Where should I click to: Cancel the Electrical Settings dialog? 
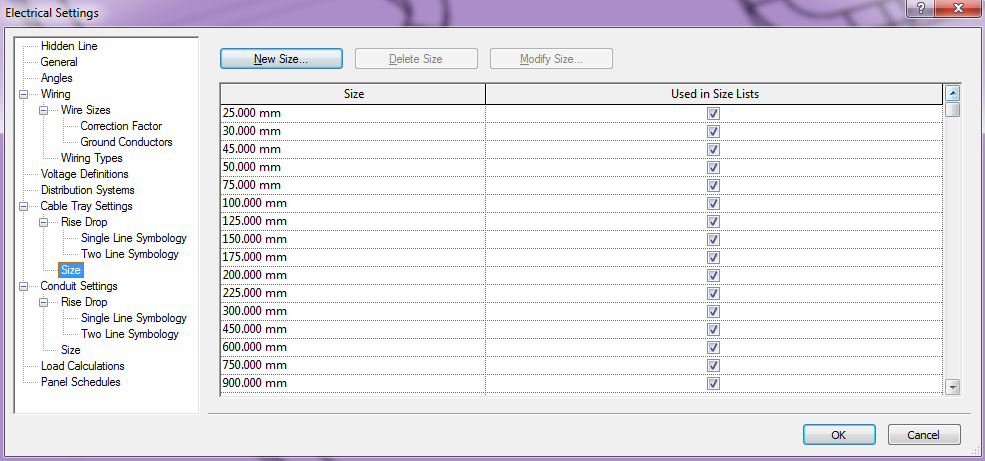pyautogui.click(x=923, y=435)
